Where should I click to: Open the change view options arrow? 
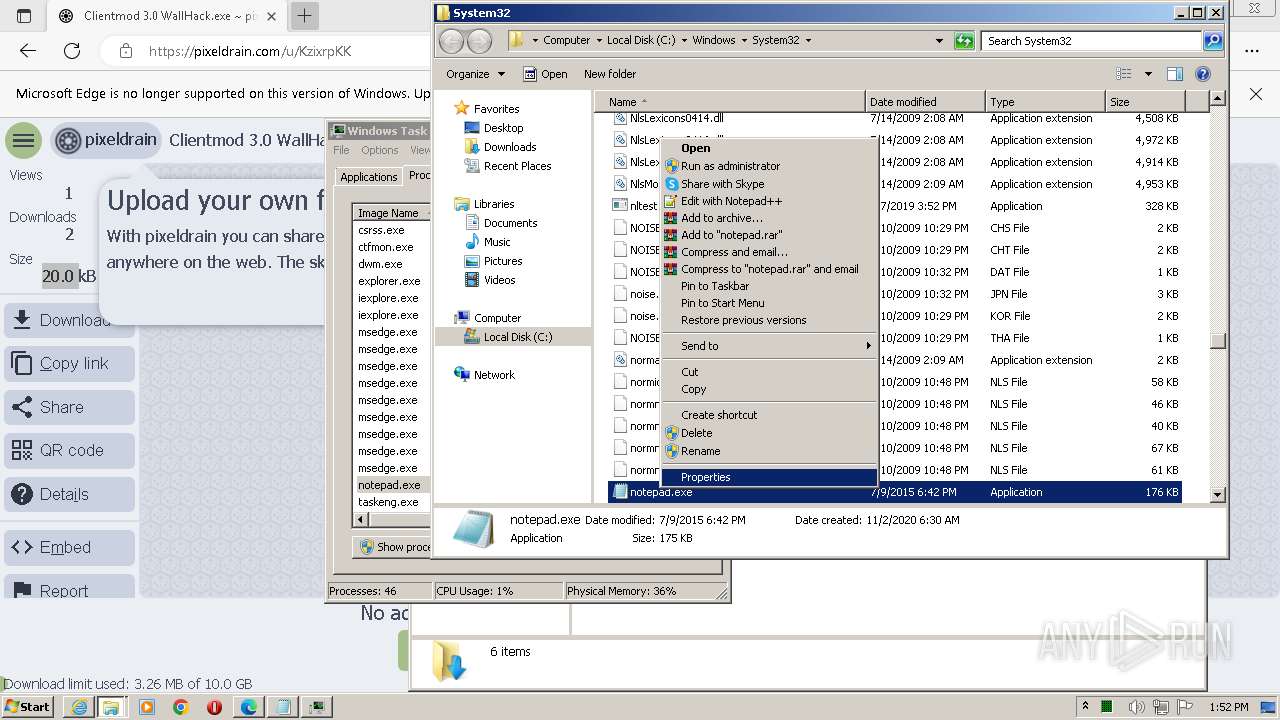1148,74
